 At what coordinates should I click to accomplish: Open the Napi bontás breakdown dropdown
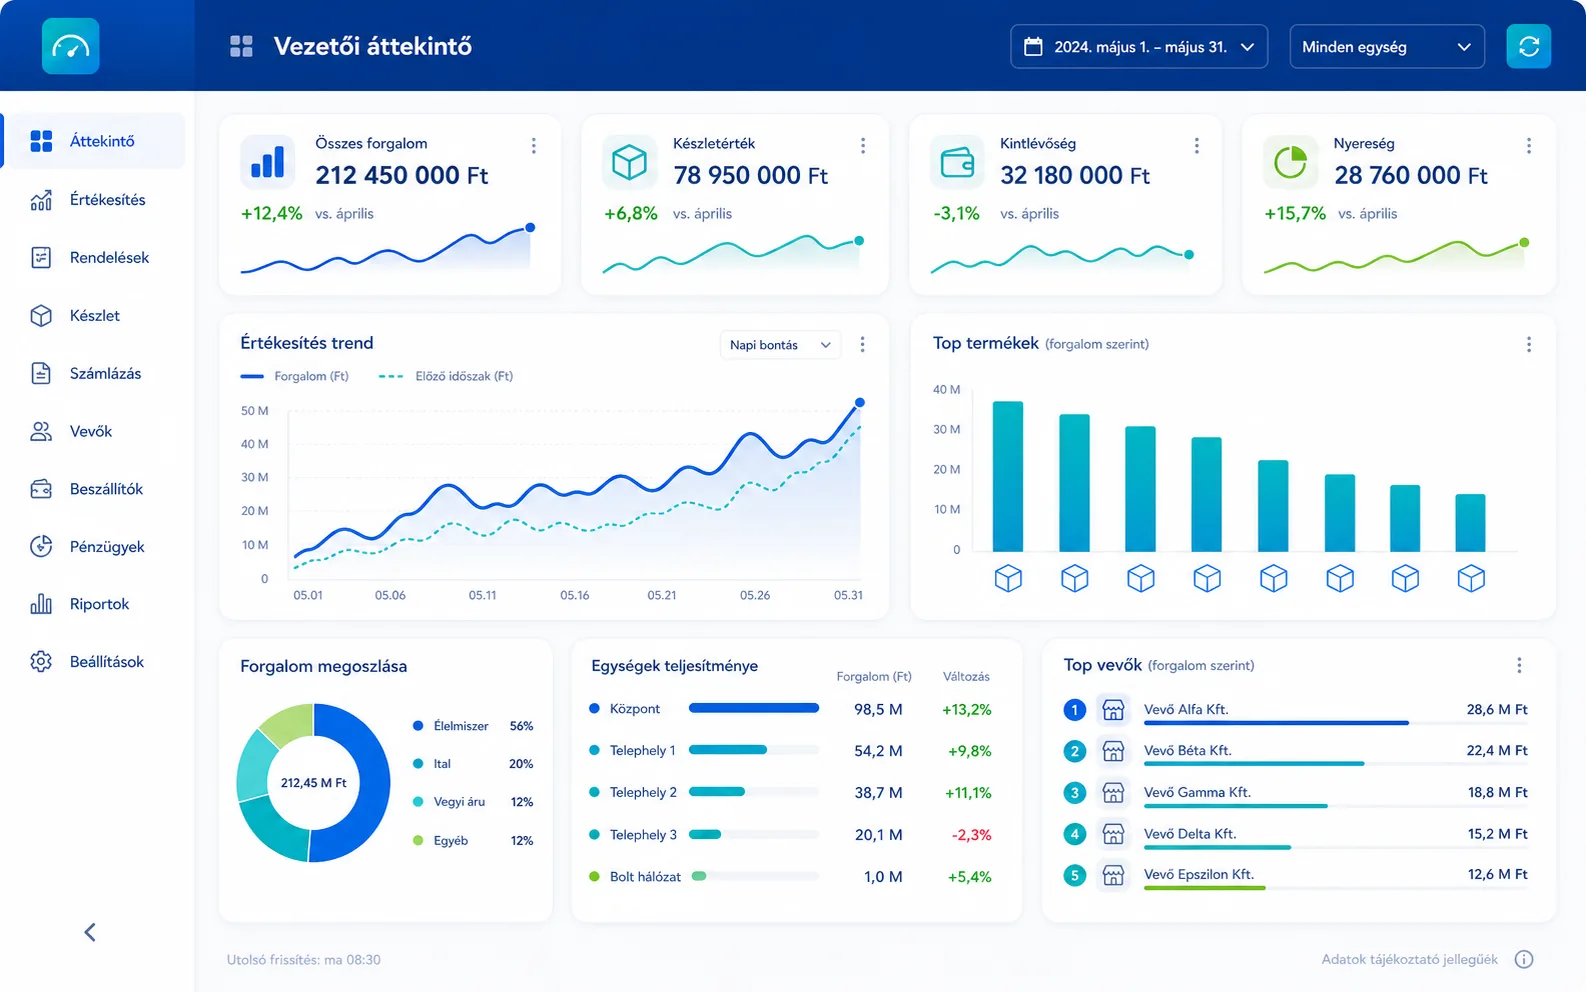point(780,345)
